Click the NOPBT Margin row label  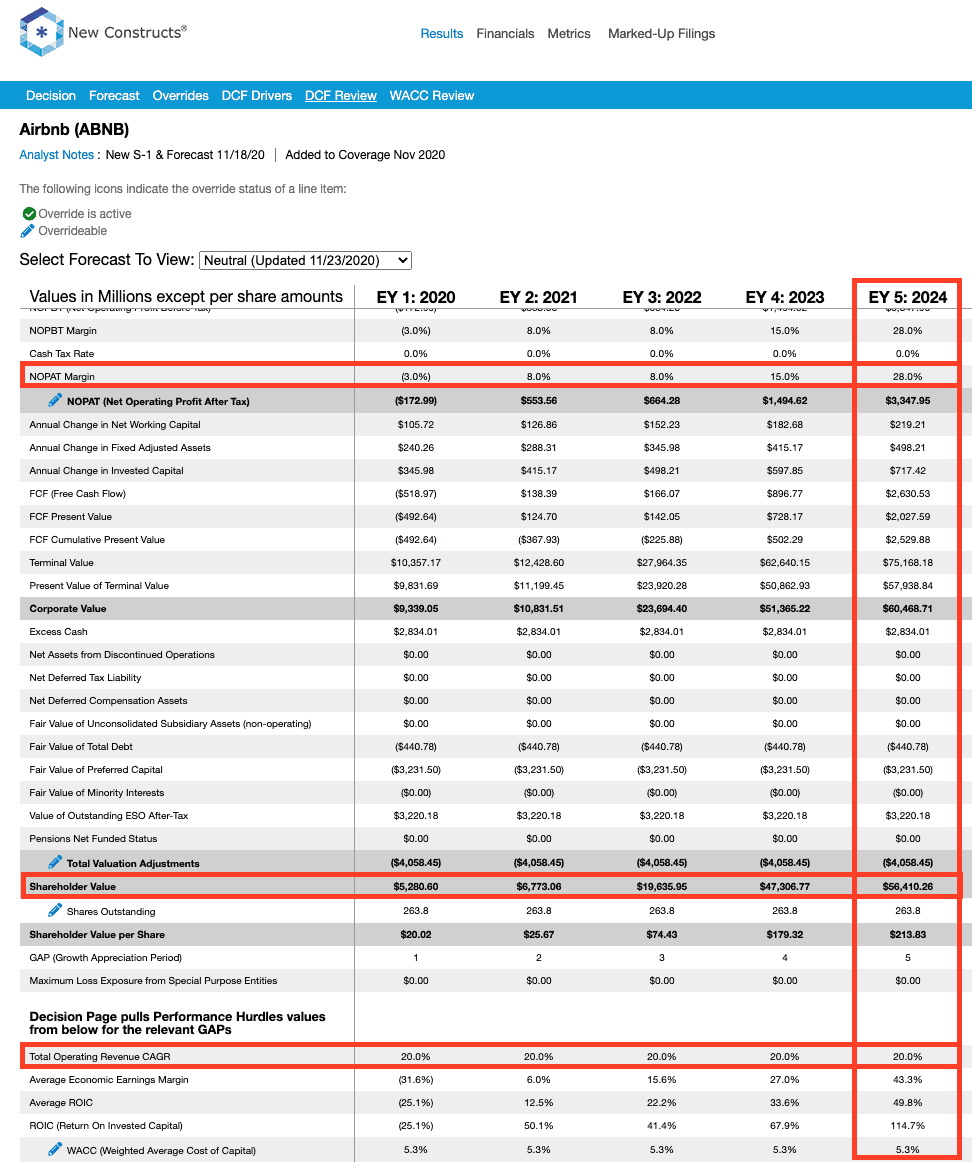click(63, 331)
